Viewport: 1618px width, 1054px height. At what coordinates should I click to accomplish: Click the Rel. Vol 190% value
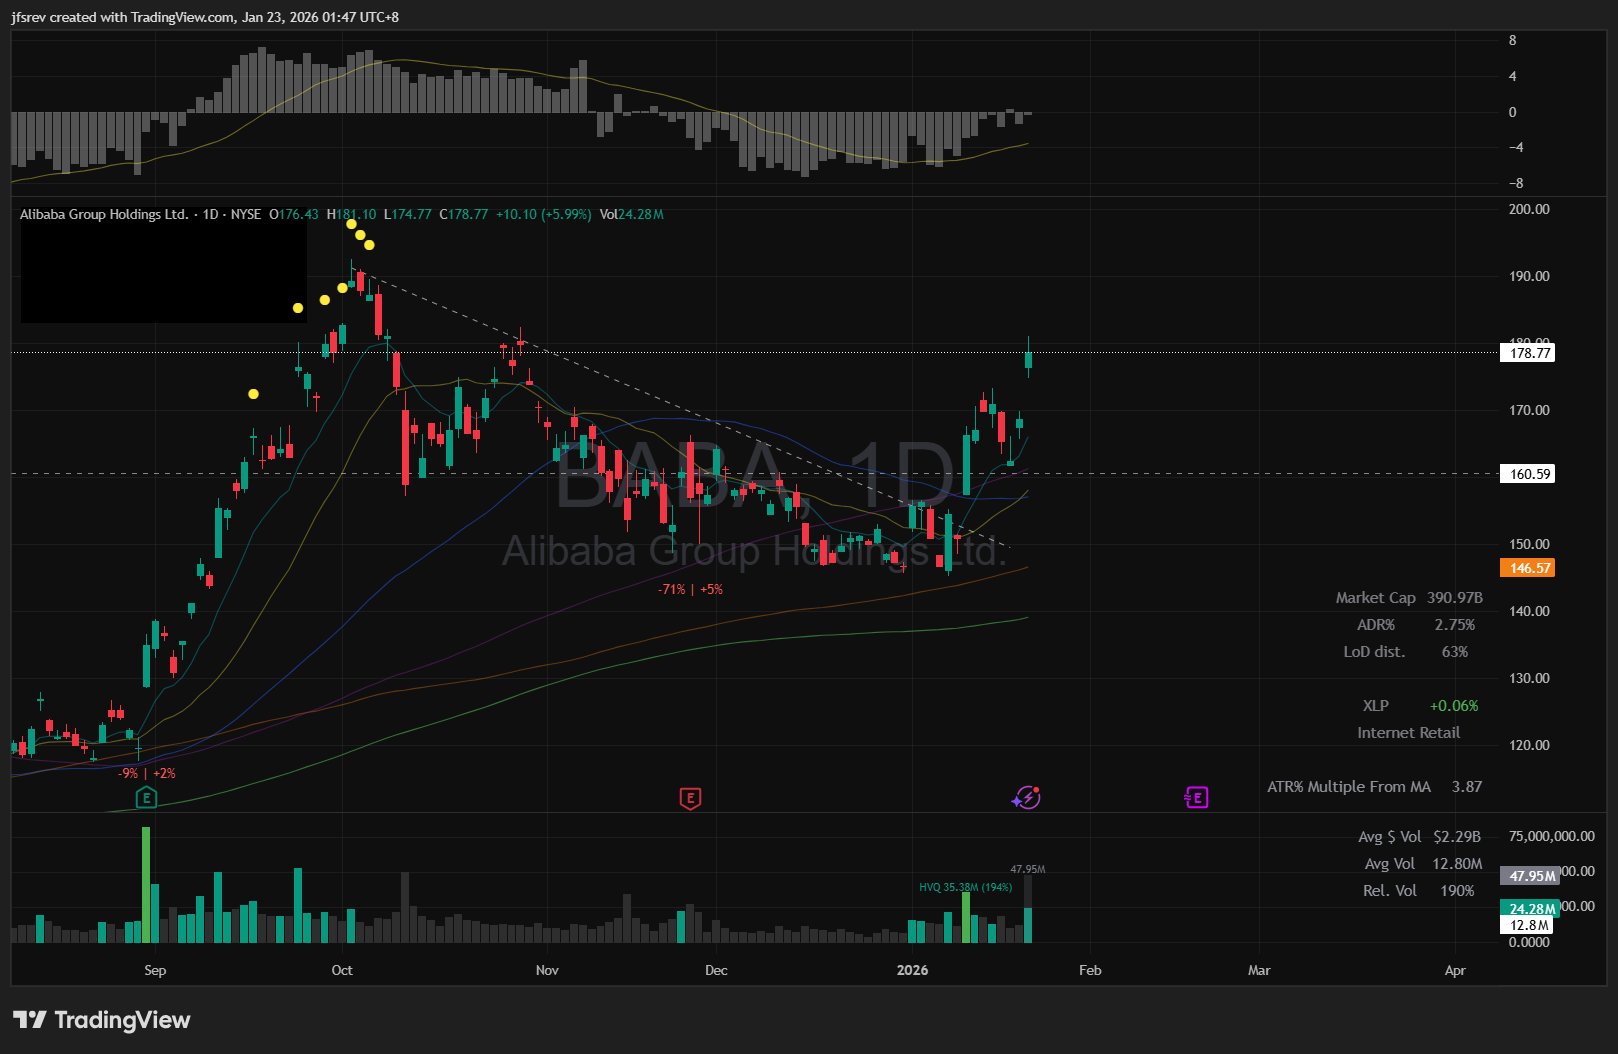point(1457,891)
